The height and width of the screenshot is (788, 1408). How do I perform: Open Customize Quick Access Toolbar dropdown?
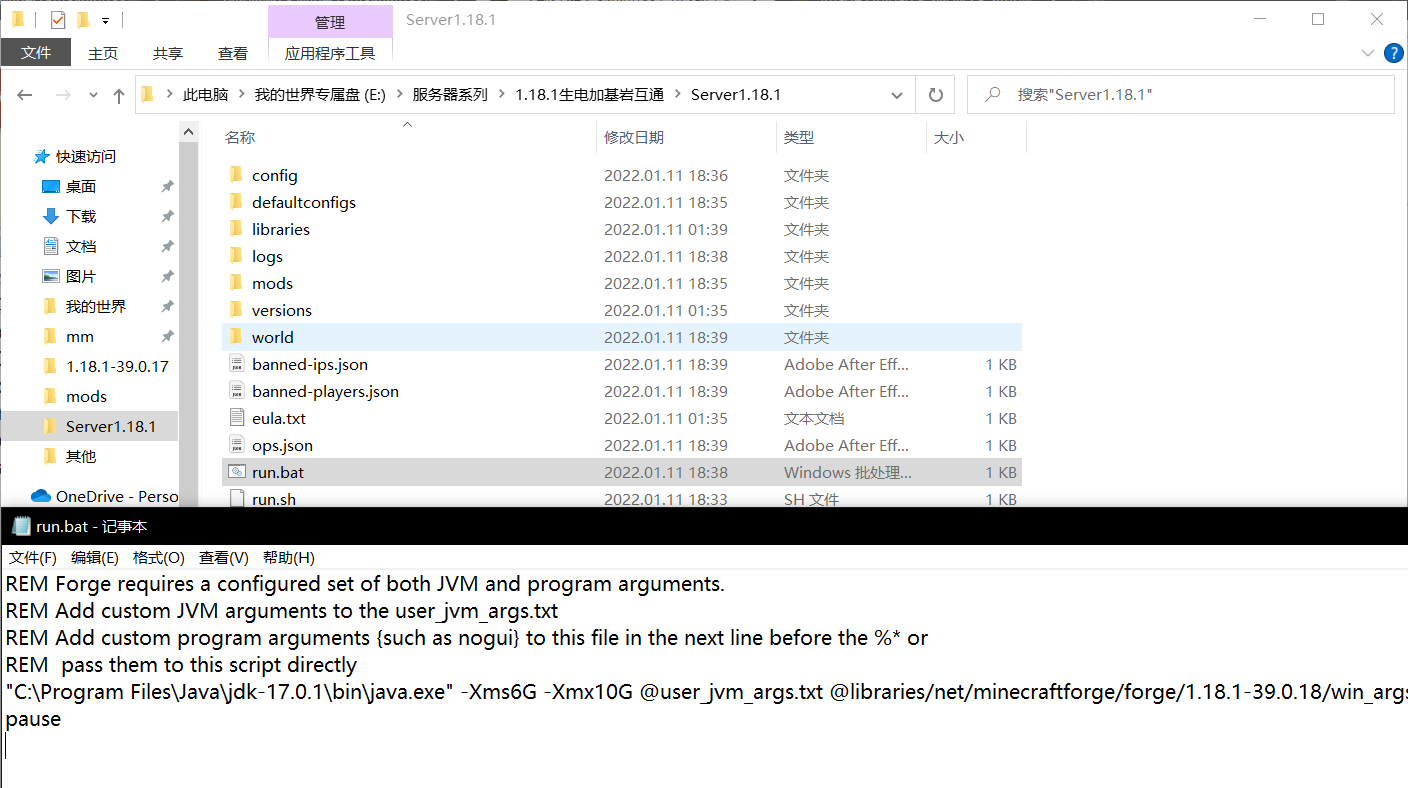[x=105, y=20]
